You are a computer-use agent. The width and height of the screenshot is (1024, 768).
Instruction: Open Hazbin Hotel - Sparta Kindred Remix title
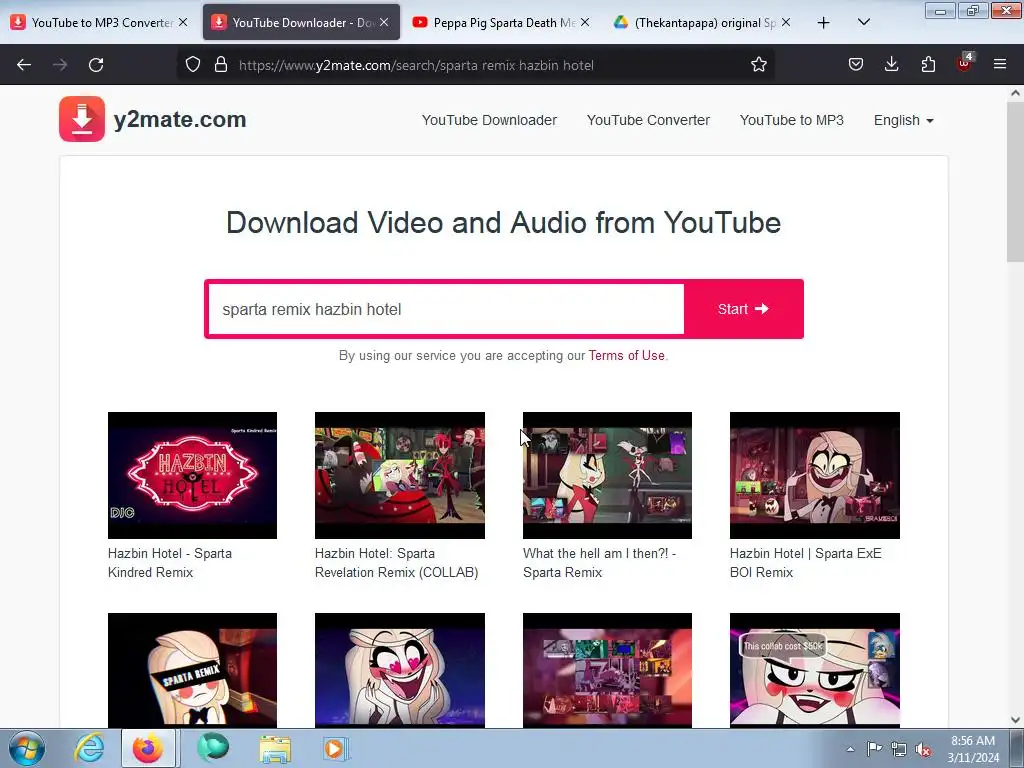coord(170,562)
